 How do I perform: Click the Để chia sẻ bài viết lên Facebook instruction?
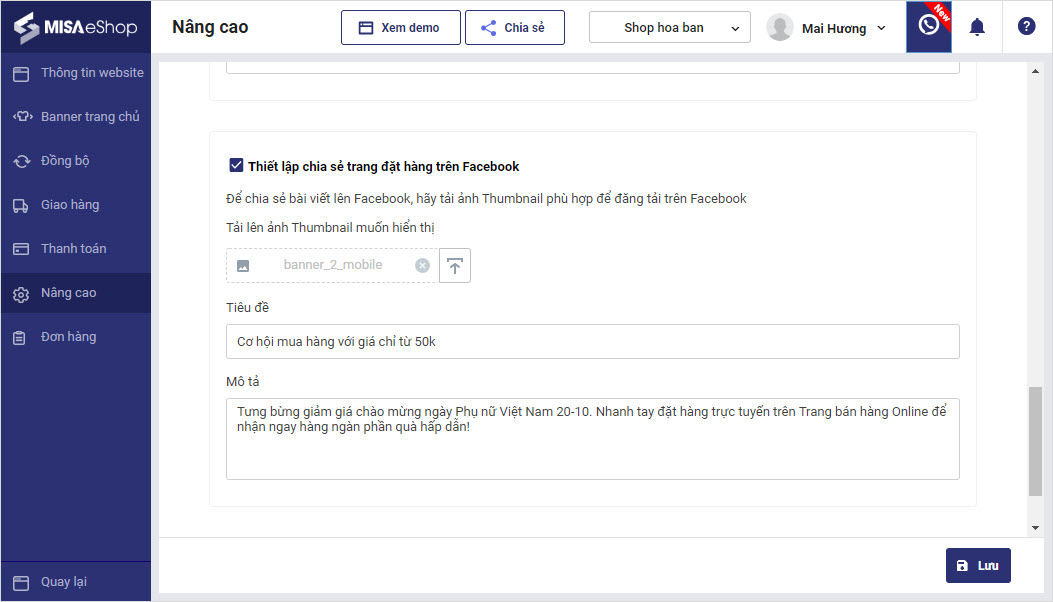coord(486,198)
